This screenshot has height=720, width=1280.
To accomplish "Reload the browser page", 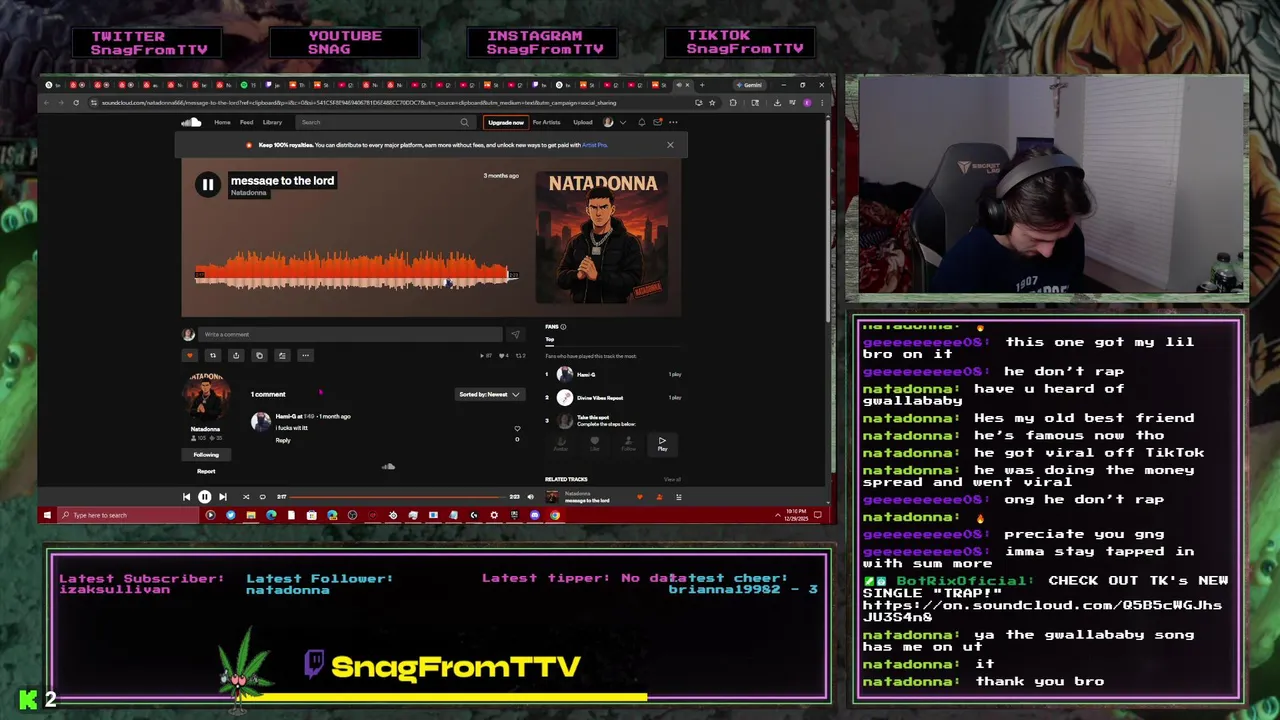I will pos(76,102).
